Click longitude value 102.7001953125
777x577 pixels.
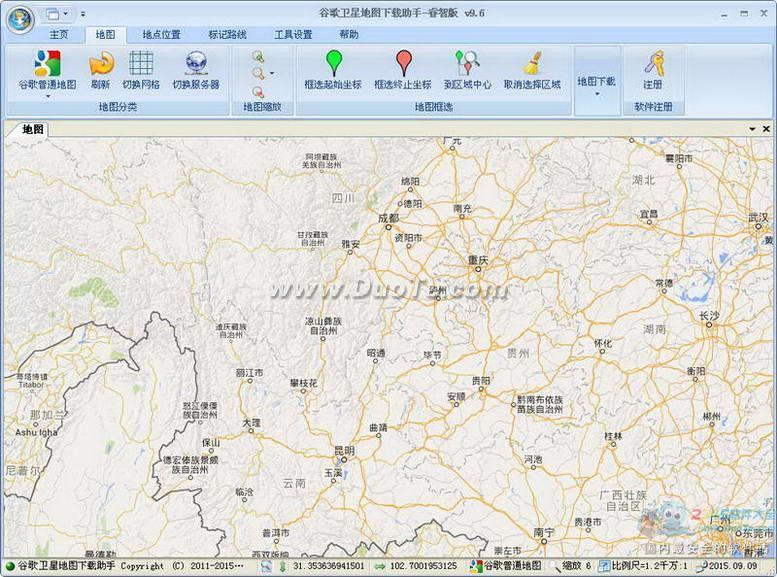coord(423,566)
